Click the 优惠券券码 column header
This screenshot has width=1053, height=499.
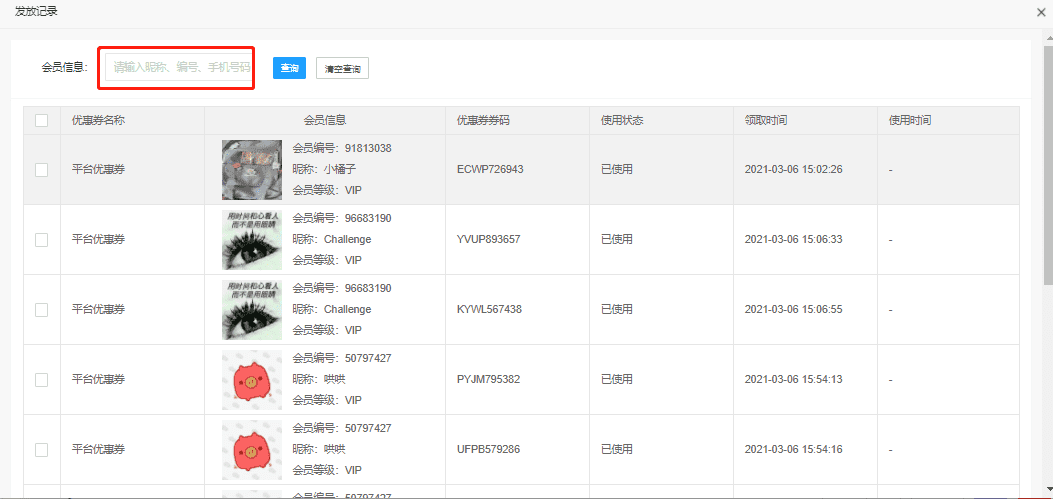pos(483,120)
